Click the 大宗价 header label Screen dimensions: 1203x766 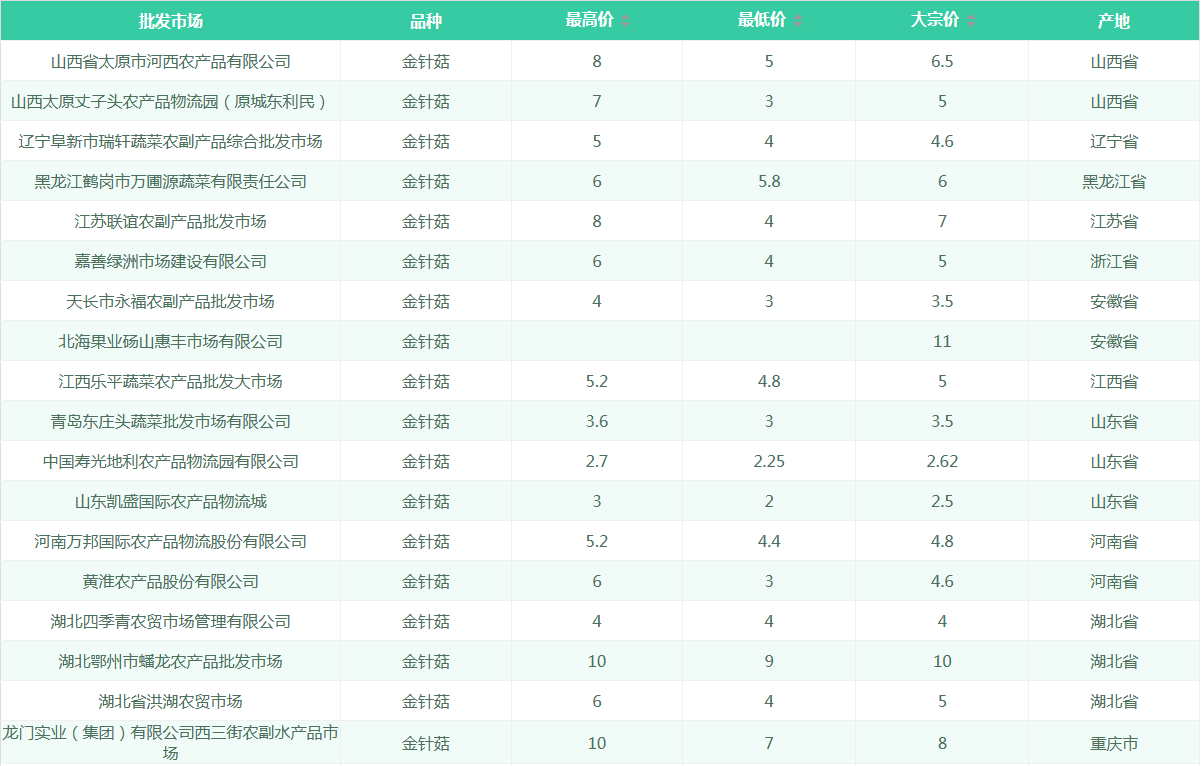tap(935, 21)
